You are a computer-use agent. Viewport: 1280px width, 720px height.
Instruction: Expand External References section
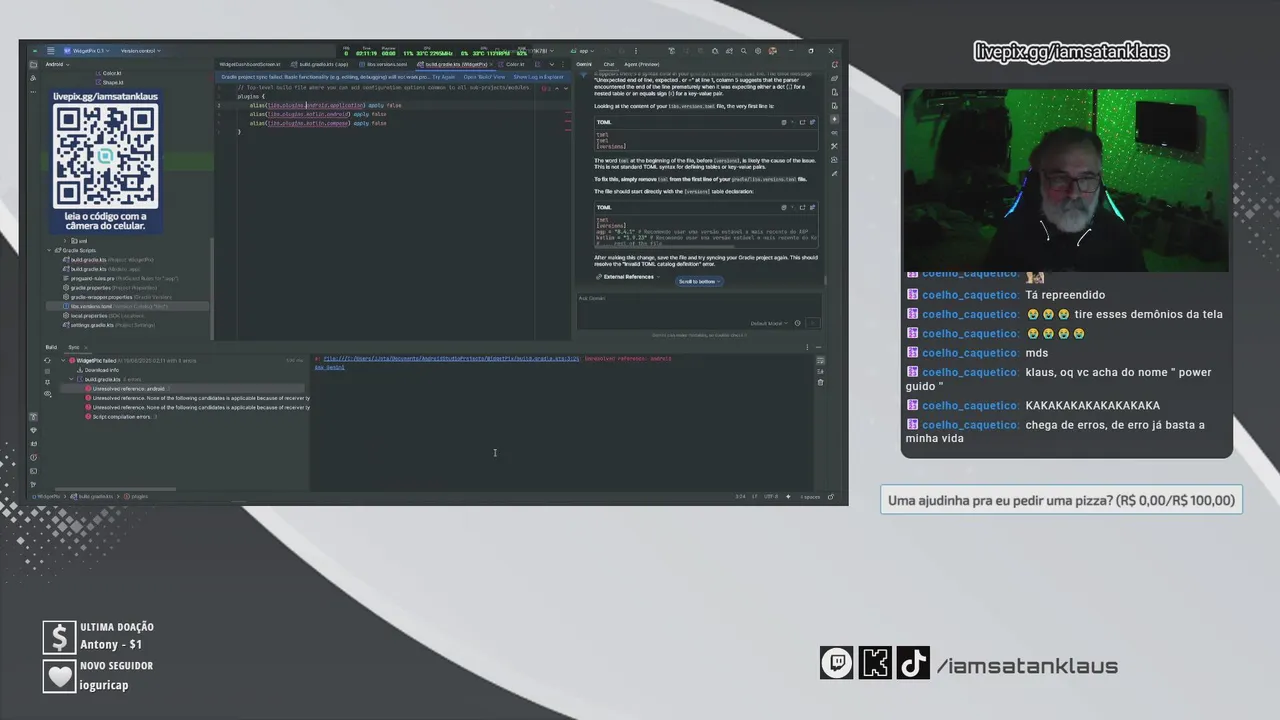coord(628,277)
